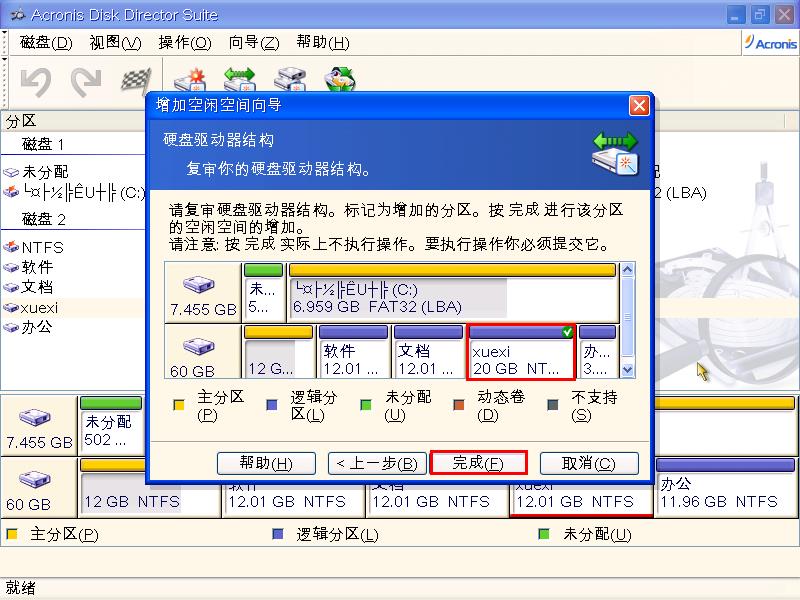
Task: Click the Create Partition wizard toolbar icon
Action: (189, 80)
